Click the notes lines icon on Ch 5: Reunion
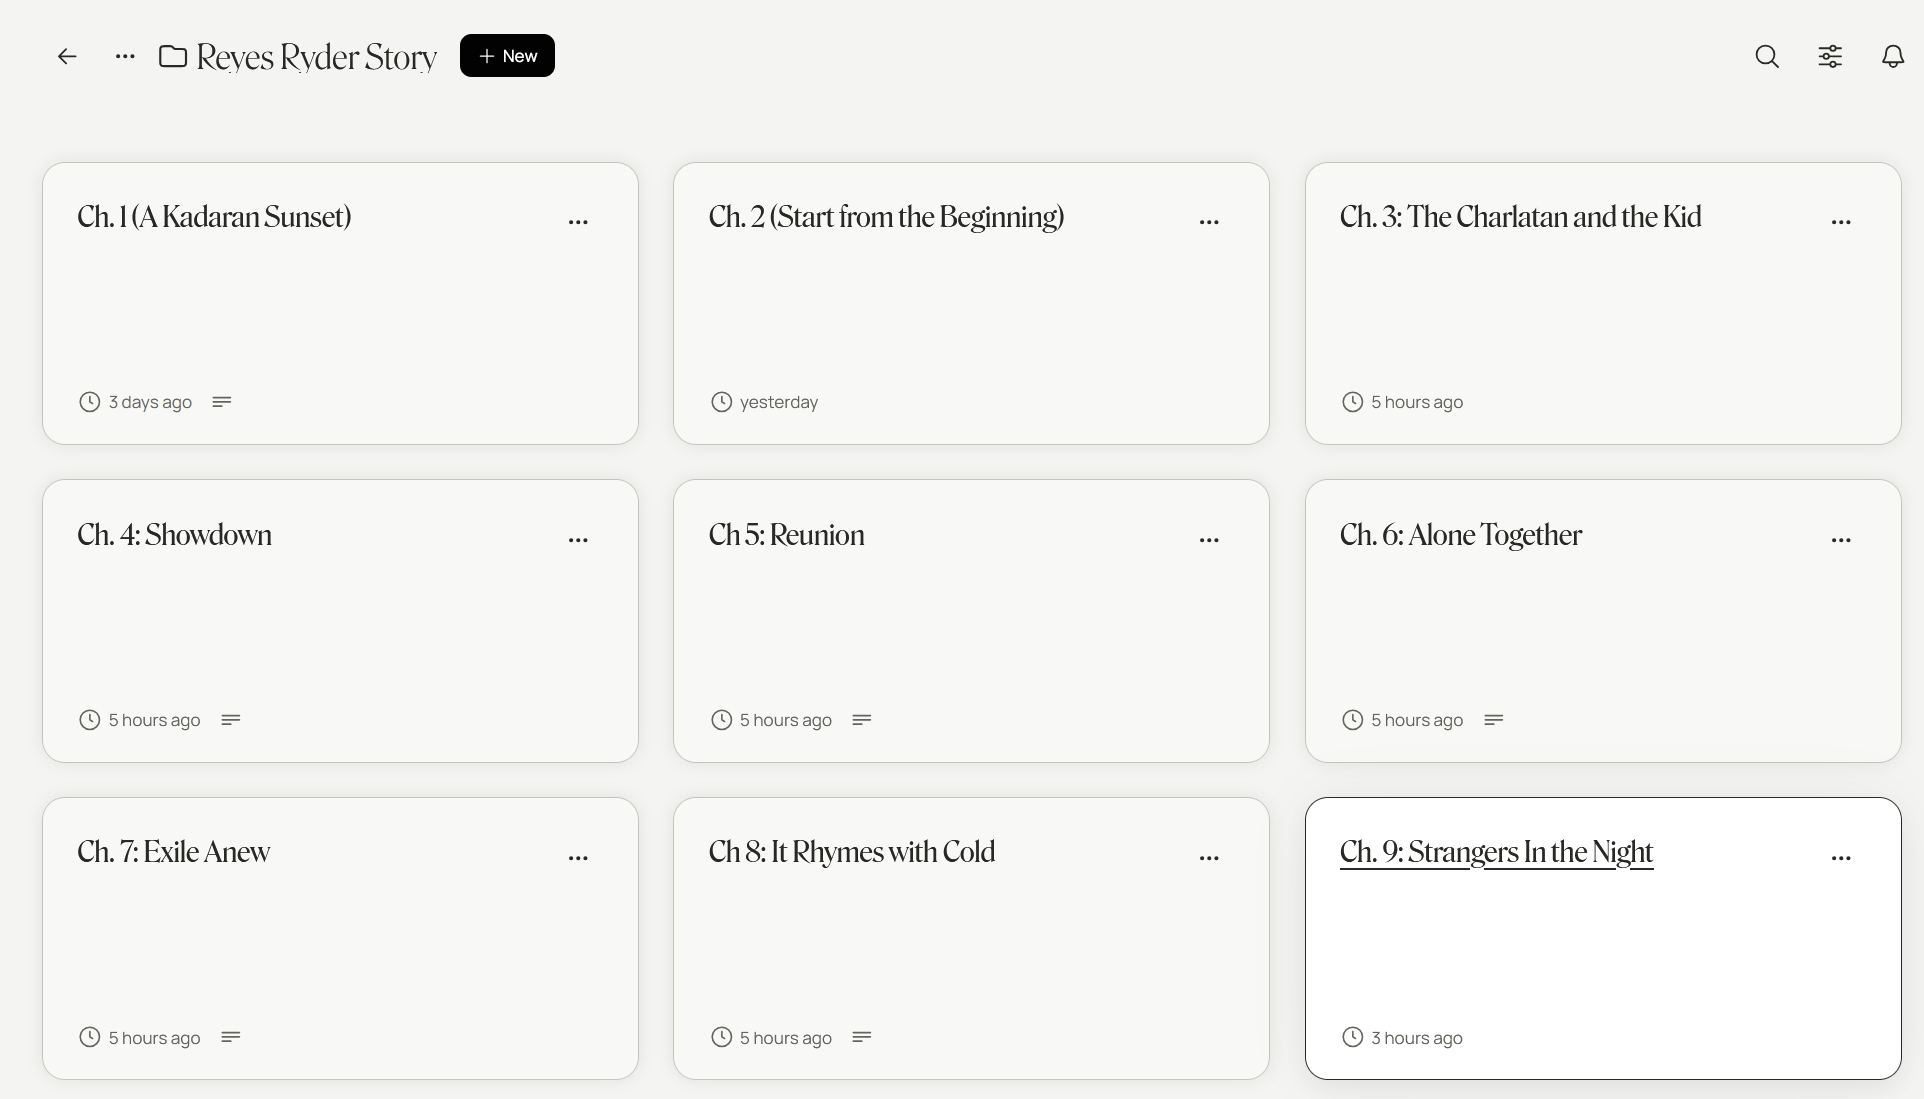The width and height of the screenshot is (1924, 1099). (x=862, y=720)
